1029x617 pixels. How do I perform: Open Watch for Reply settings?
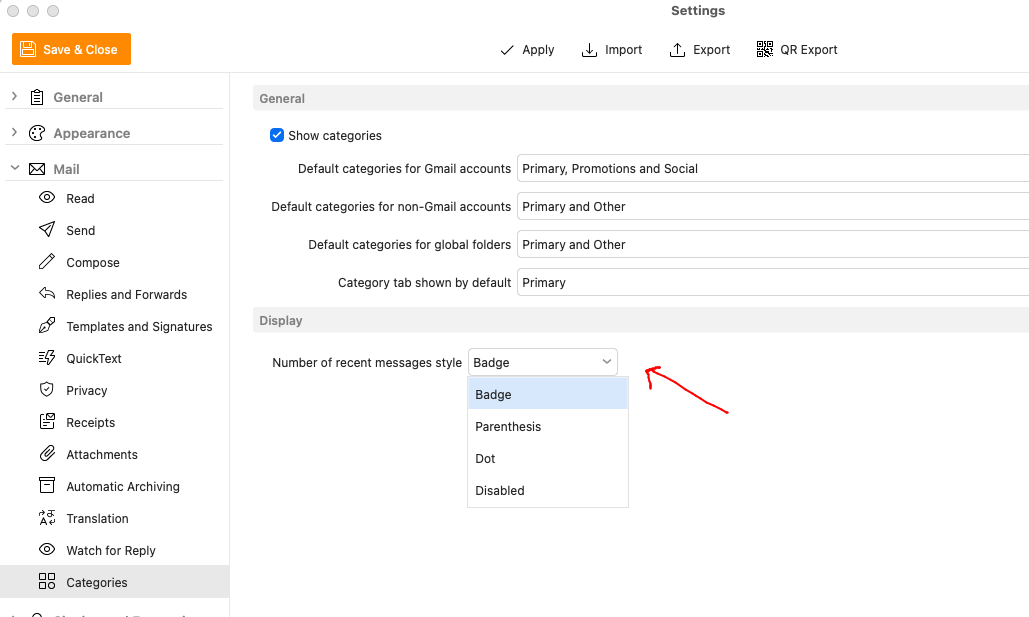115,551
